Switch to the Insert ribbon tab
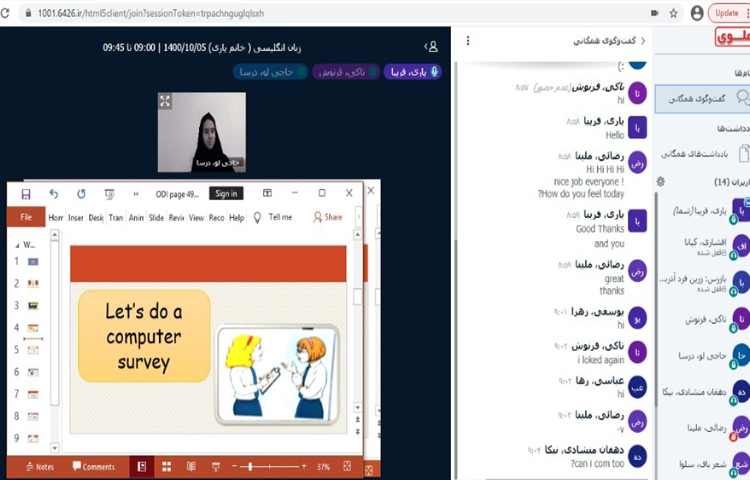750x480 pixels. coord(76,218)
